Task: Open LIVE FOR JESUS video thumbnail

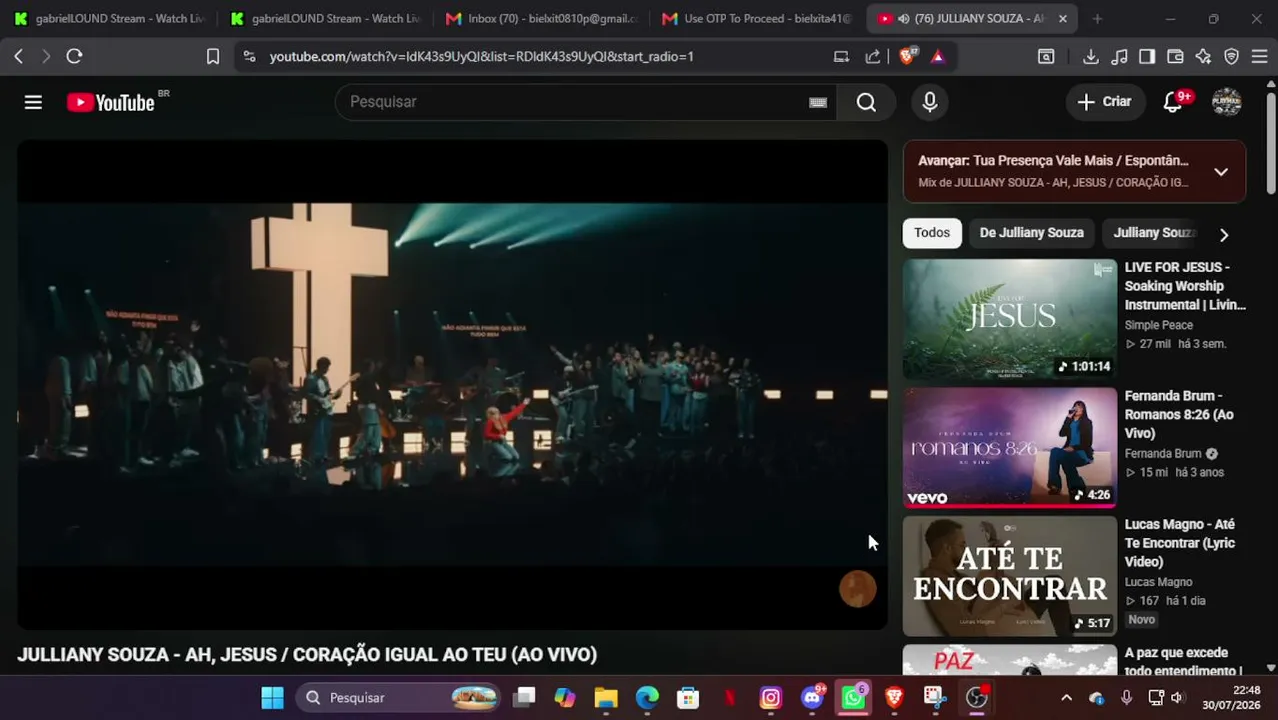Action: [x=1009, y=319]
